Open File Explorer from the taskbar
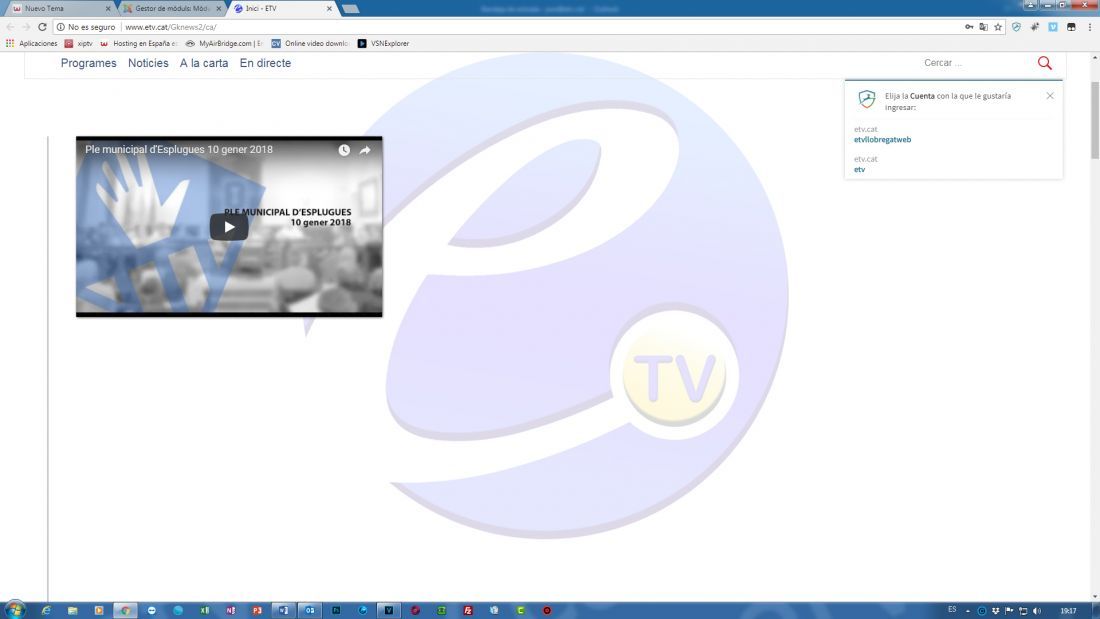The height and width of the screenshot is (619, 1100). click(72, 611)
